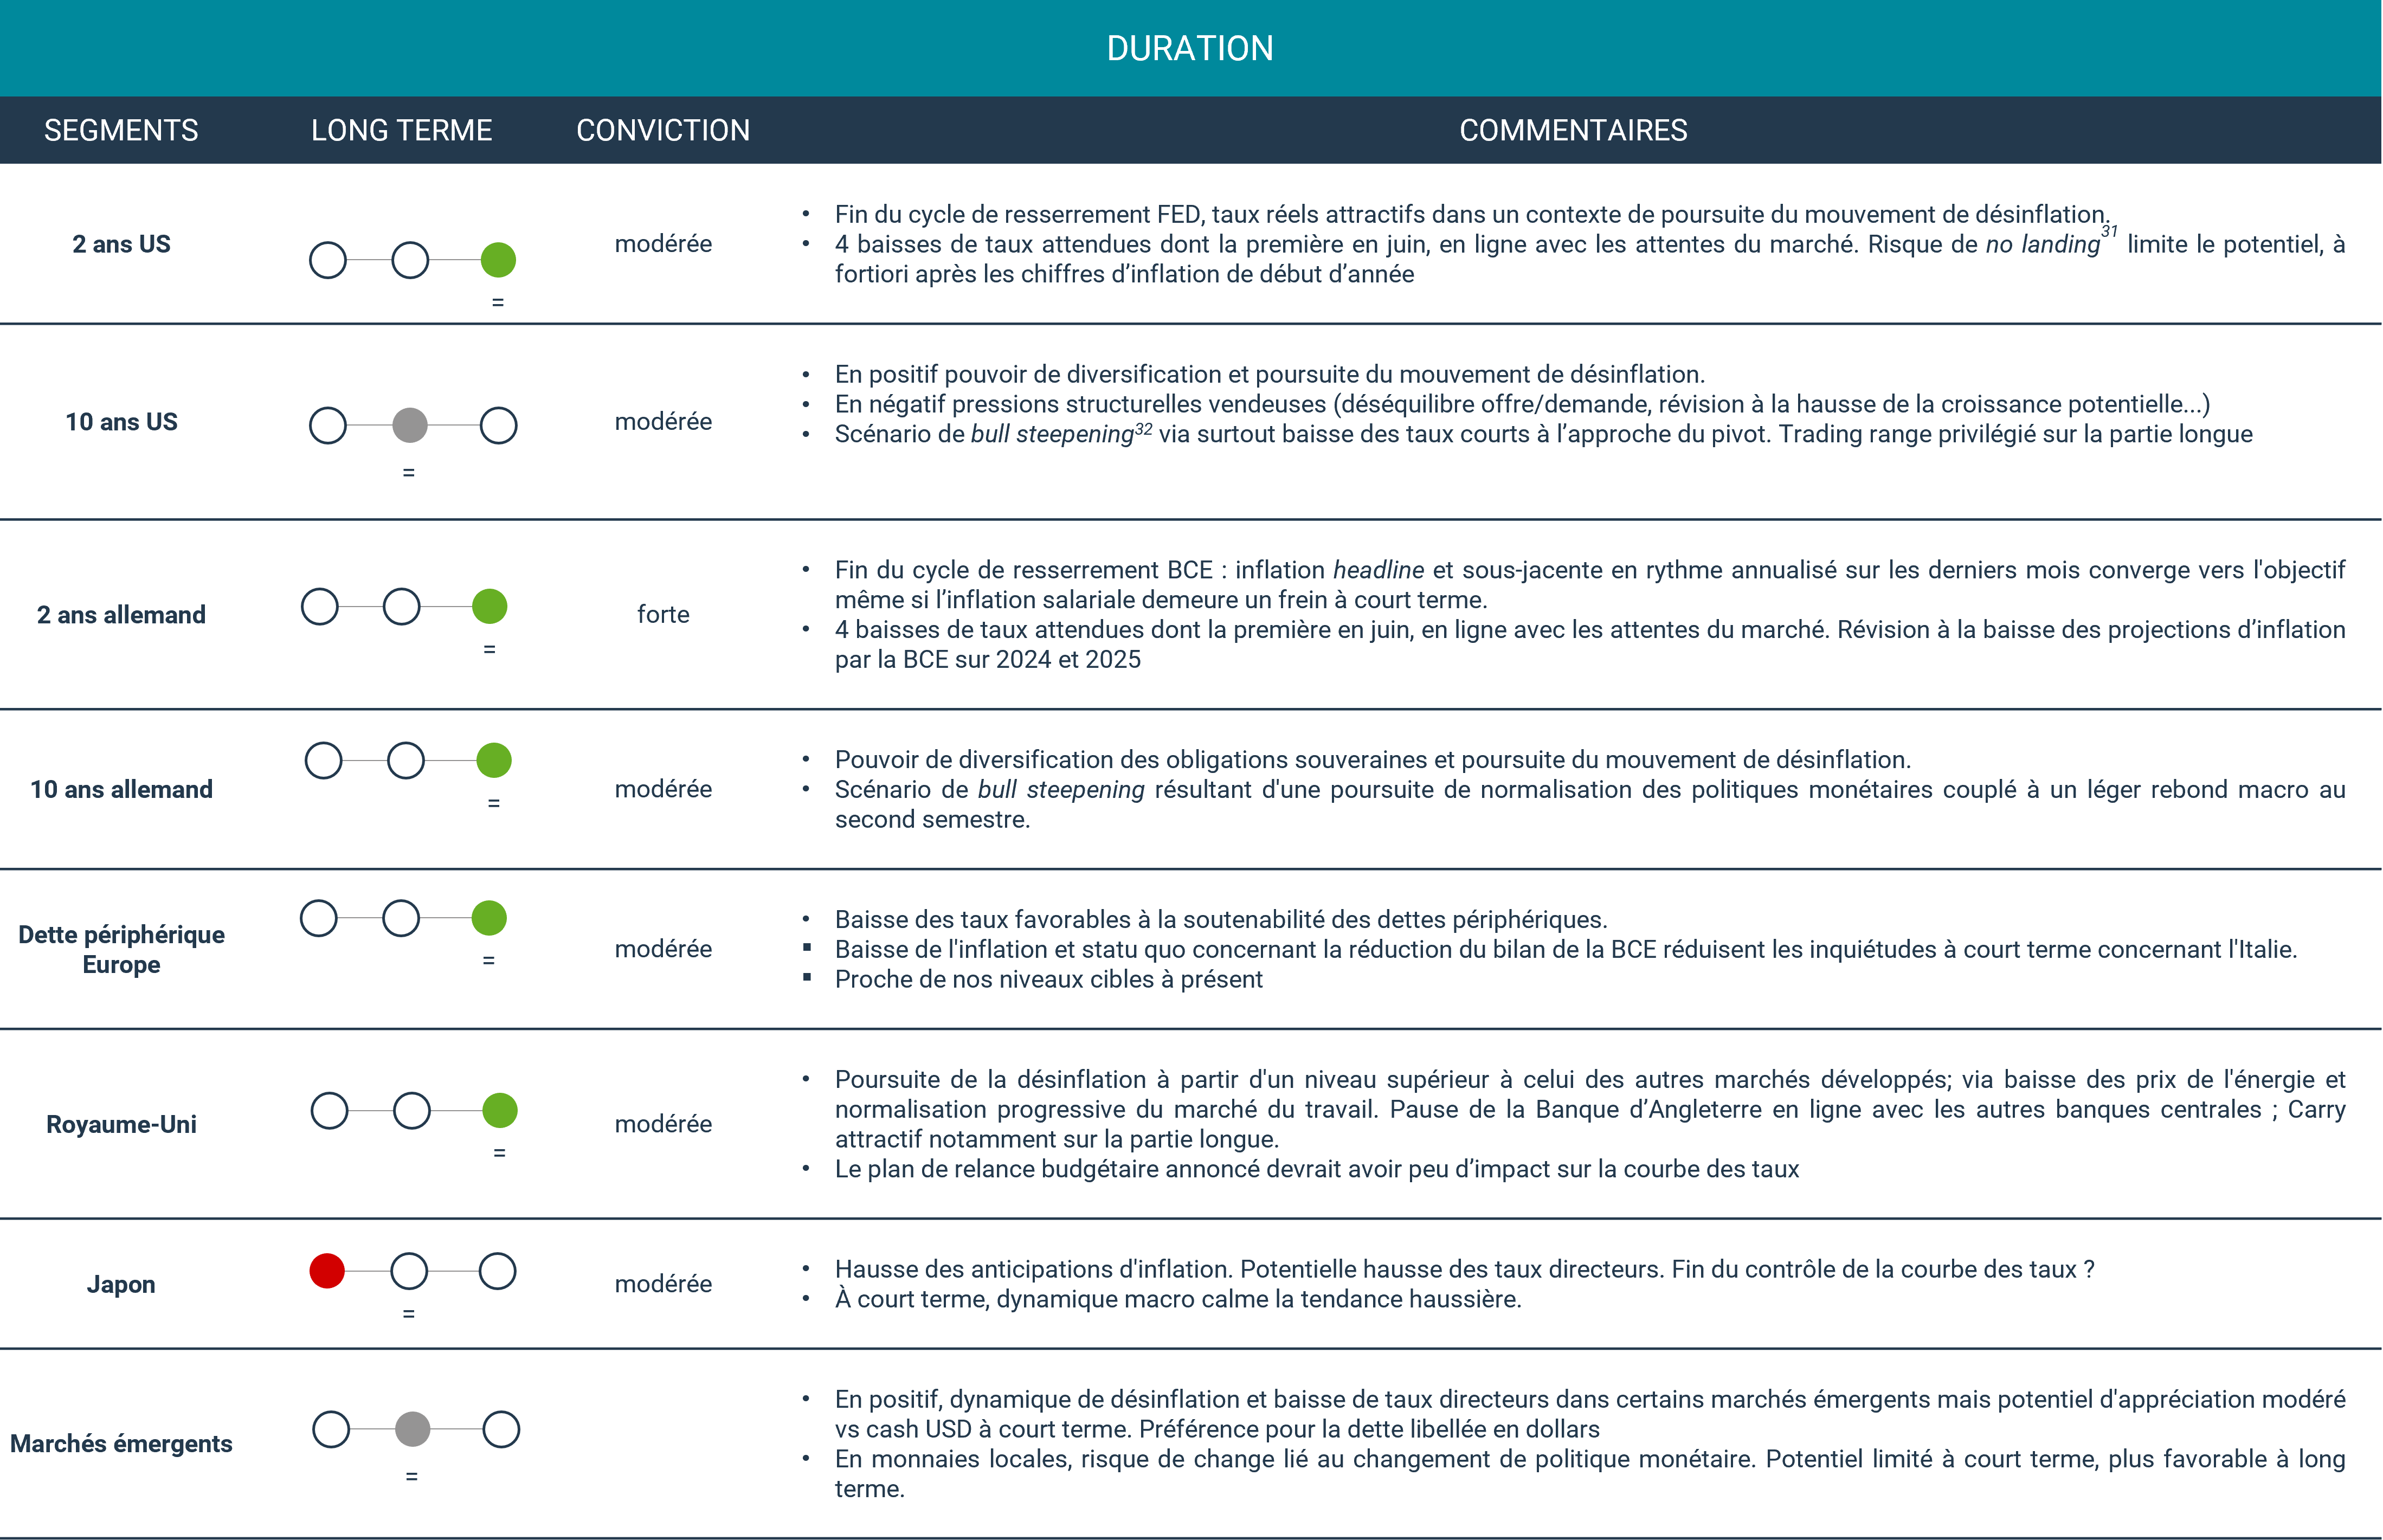Select the middle circle for Japon
The image size is (2383, 1540).
click(409, 1272)
